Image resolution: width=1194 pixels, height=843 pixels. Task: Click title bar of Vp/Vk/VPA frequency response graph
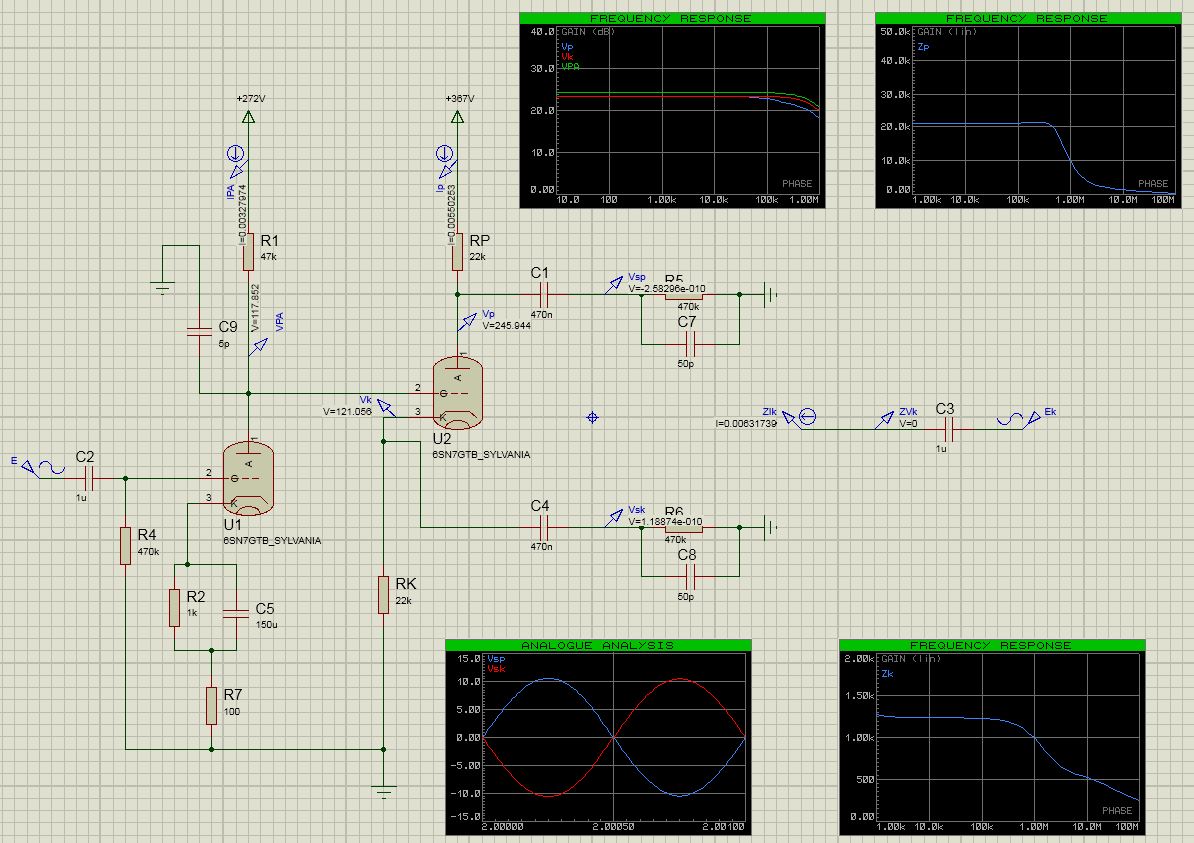[x=672, y=18]
